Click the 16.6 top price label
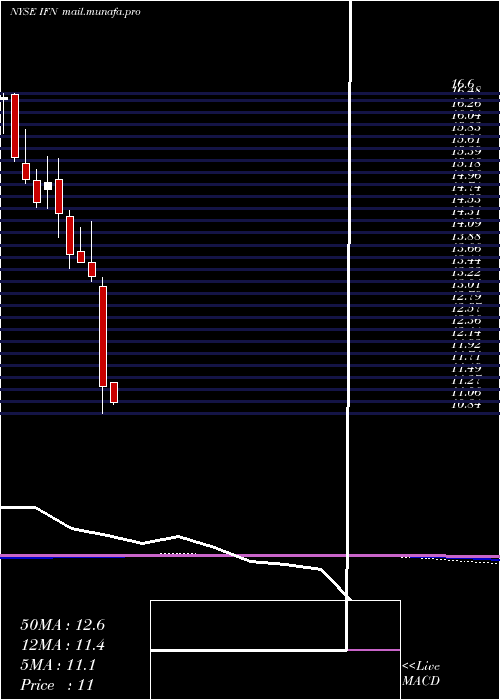The height and width of the screenshot is (700, 500). (x=462, y=83)
